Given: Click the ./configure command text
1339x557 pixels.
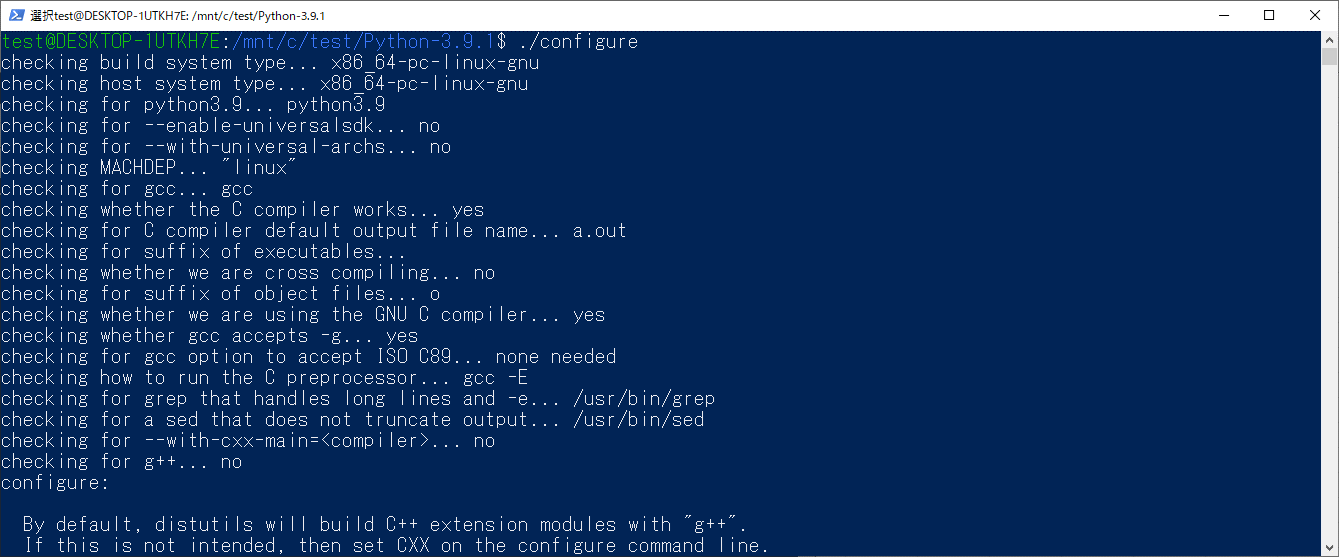Looking at the screenshot, I should click(579, 42).
